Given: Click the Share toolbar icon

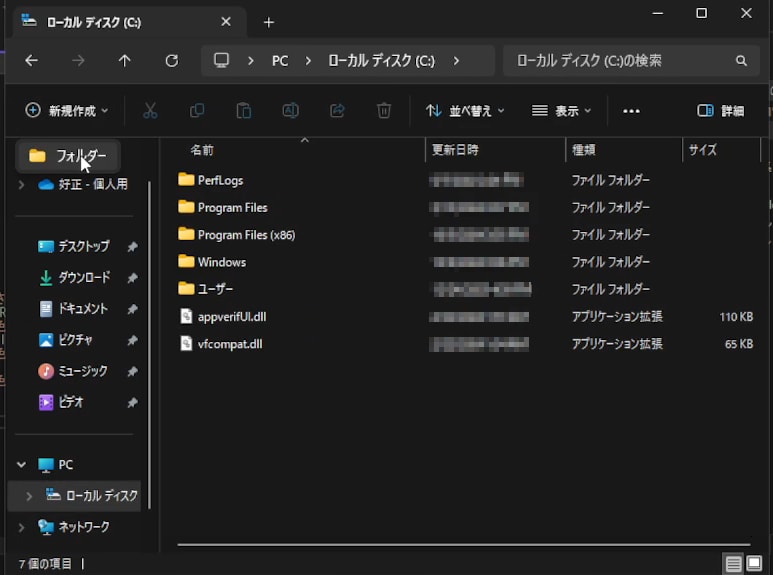Looking at the screenshot, I should [337, 110].
